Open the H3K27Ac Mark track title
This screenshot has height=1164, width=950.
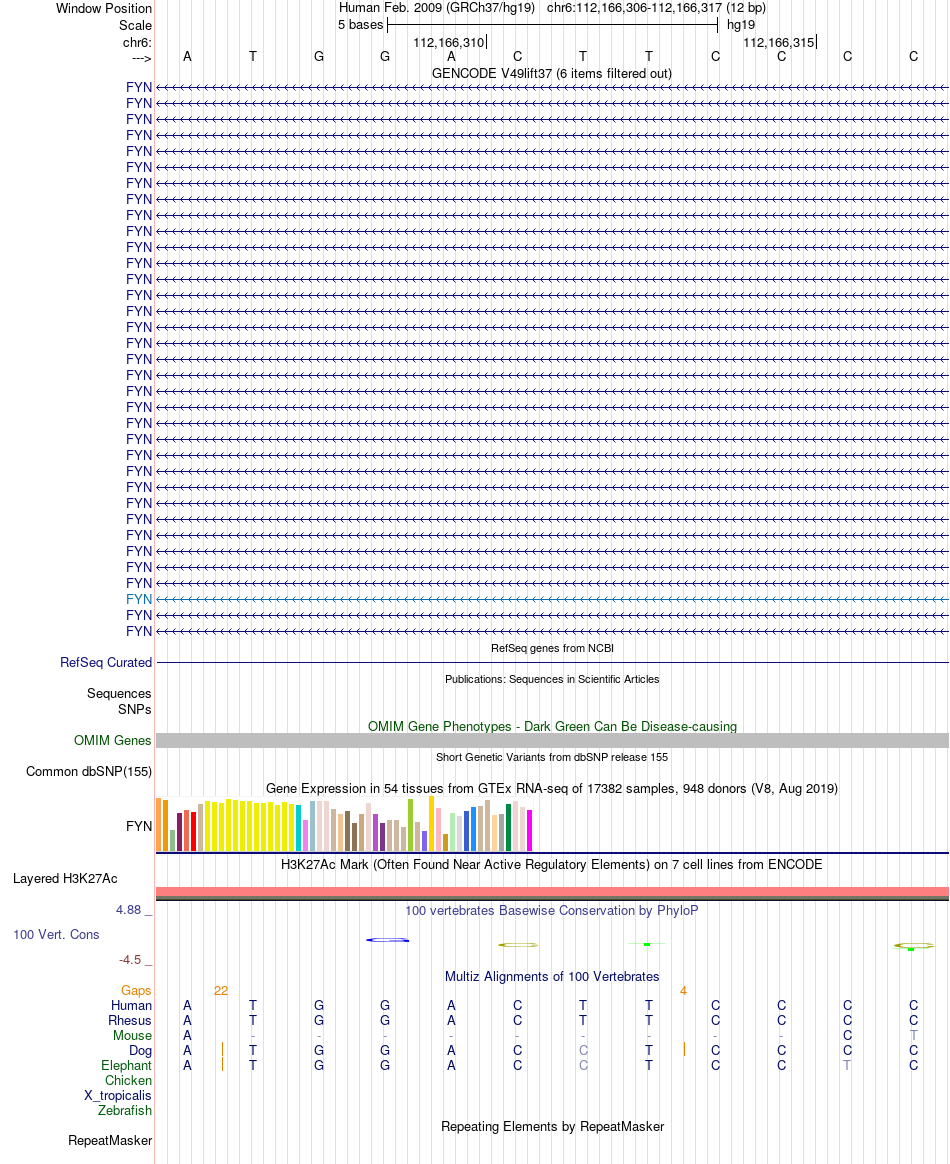tap(551, 864)
